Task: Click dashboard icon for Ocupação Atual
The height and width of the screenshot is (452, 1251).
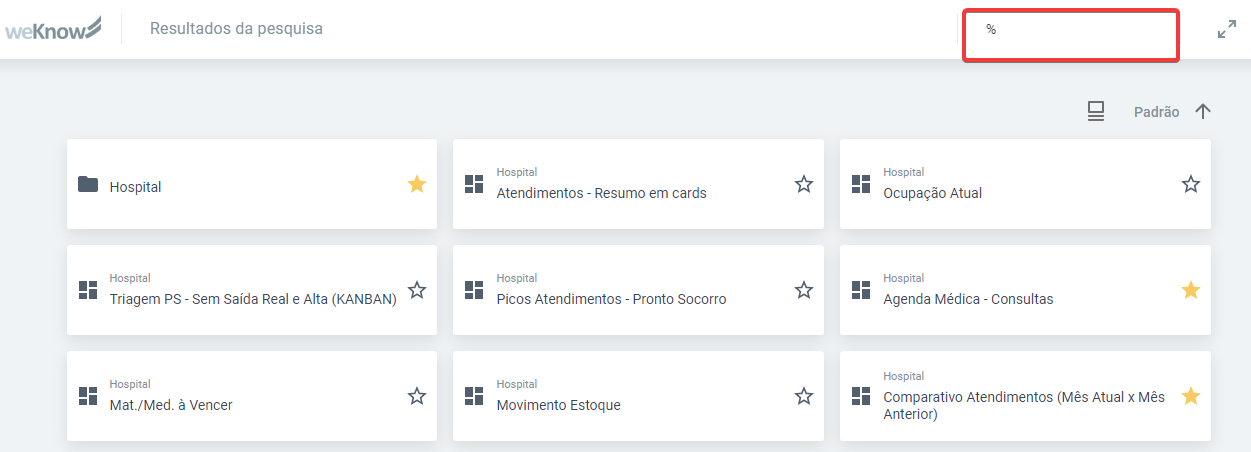Action: pyautogui.click(x=861, y=184)
